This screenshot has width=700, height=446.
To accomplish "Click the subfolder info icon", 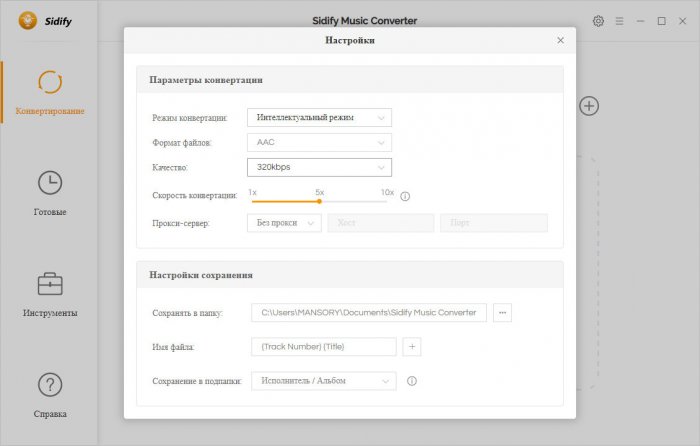I will pos(411,381).
